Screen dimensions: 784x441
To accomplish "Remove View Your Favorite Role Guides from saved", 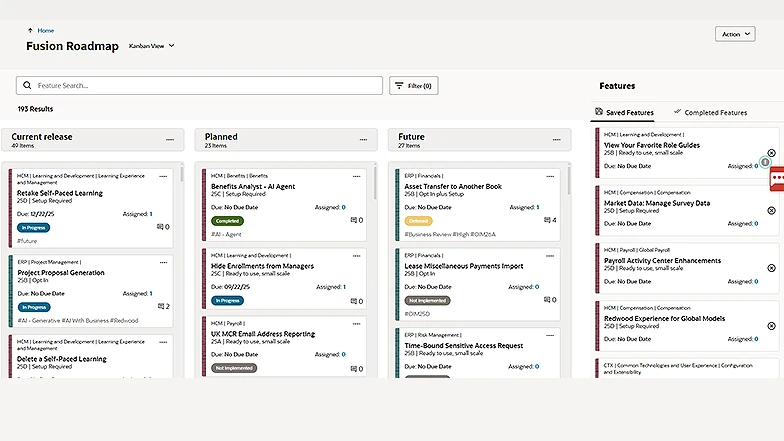I will 771,153.
